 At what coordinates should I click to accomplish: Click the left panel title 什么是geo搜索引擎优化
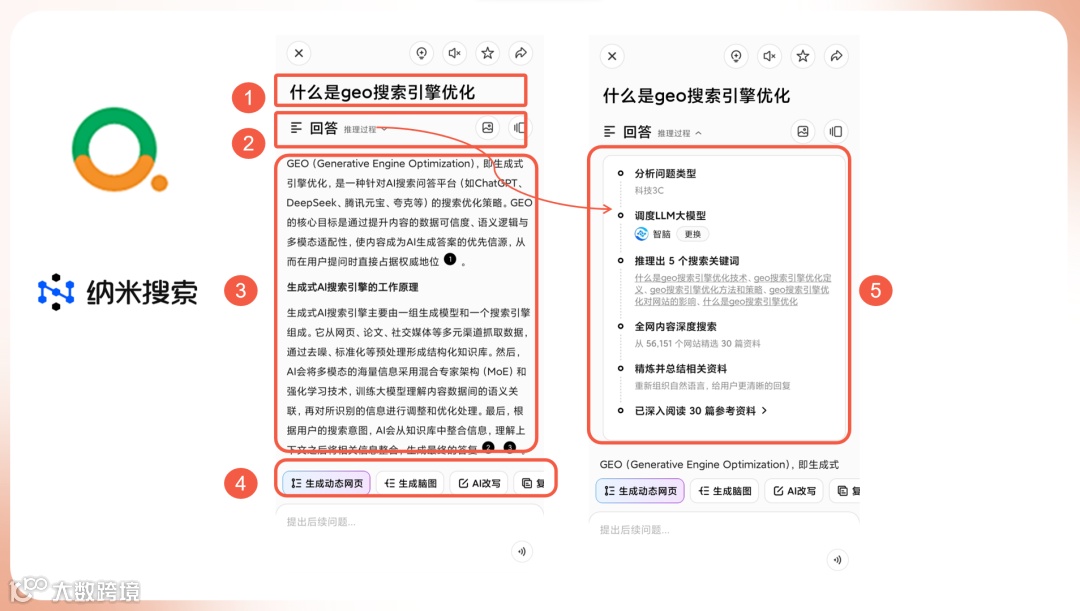tap(382, 92)
